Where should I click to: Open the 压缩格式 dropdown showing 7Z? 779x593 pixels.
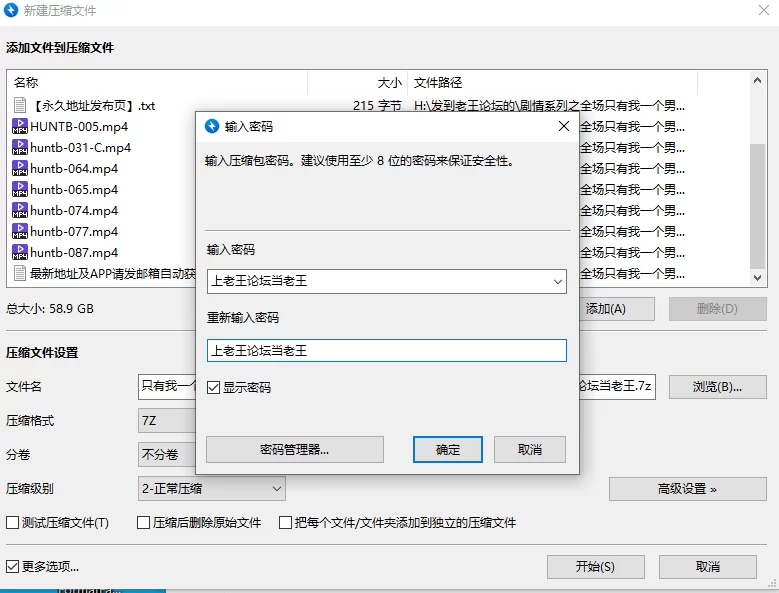[x=167, y=421]
